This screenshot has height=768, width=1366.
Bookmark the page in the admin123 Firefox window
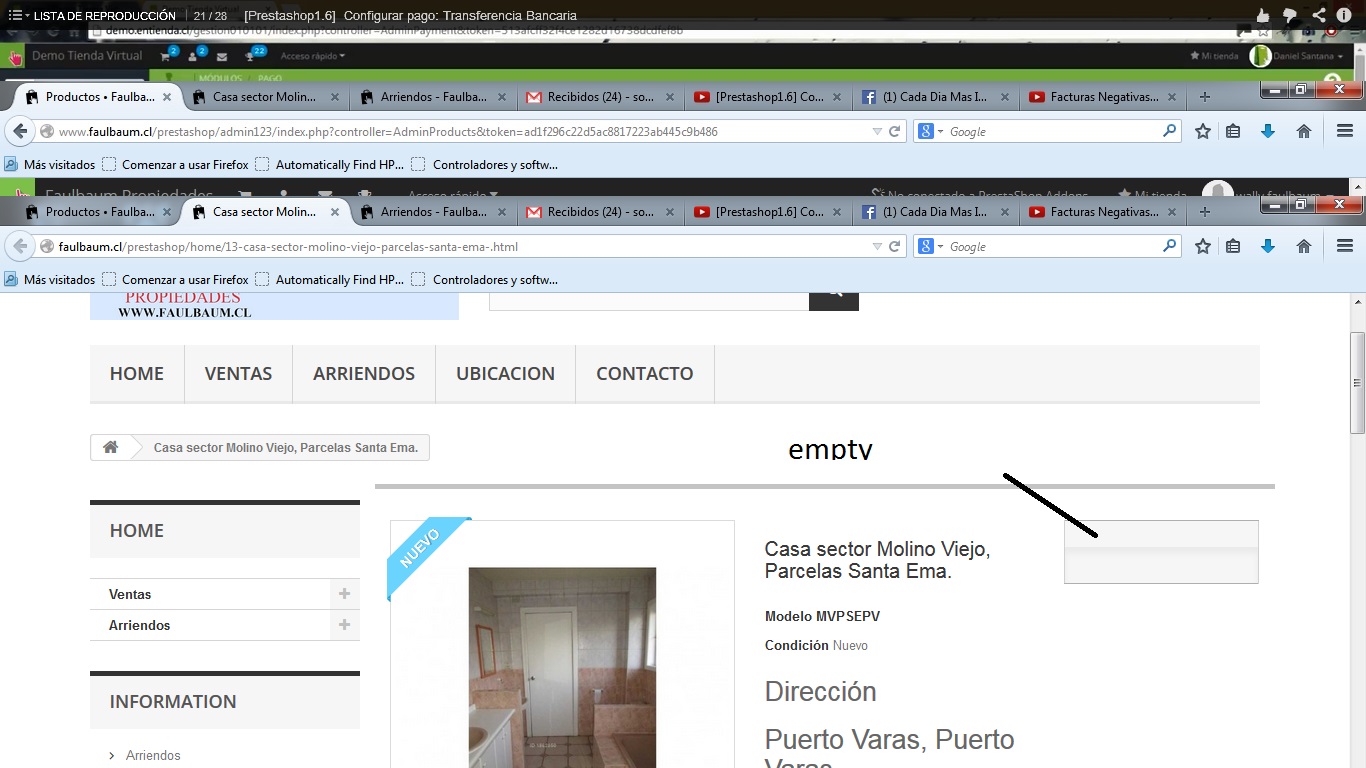pyautogui.click(x=1203, y=131)
